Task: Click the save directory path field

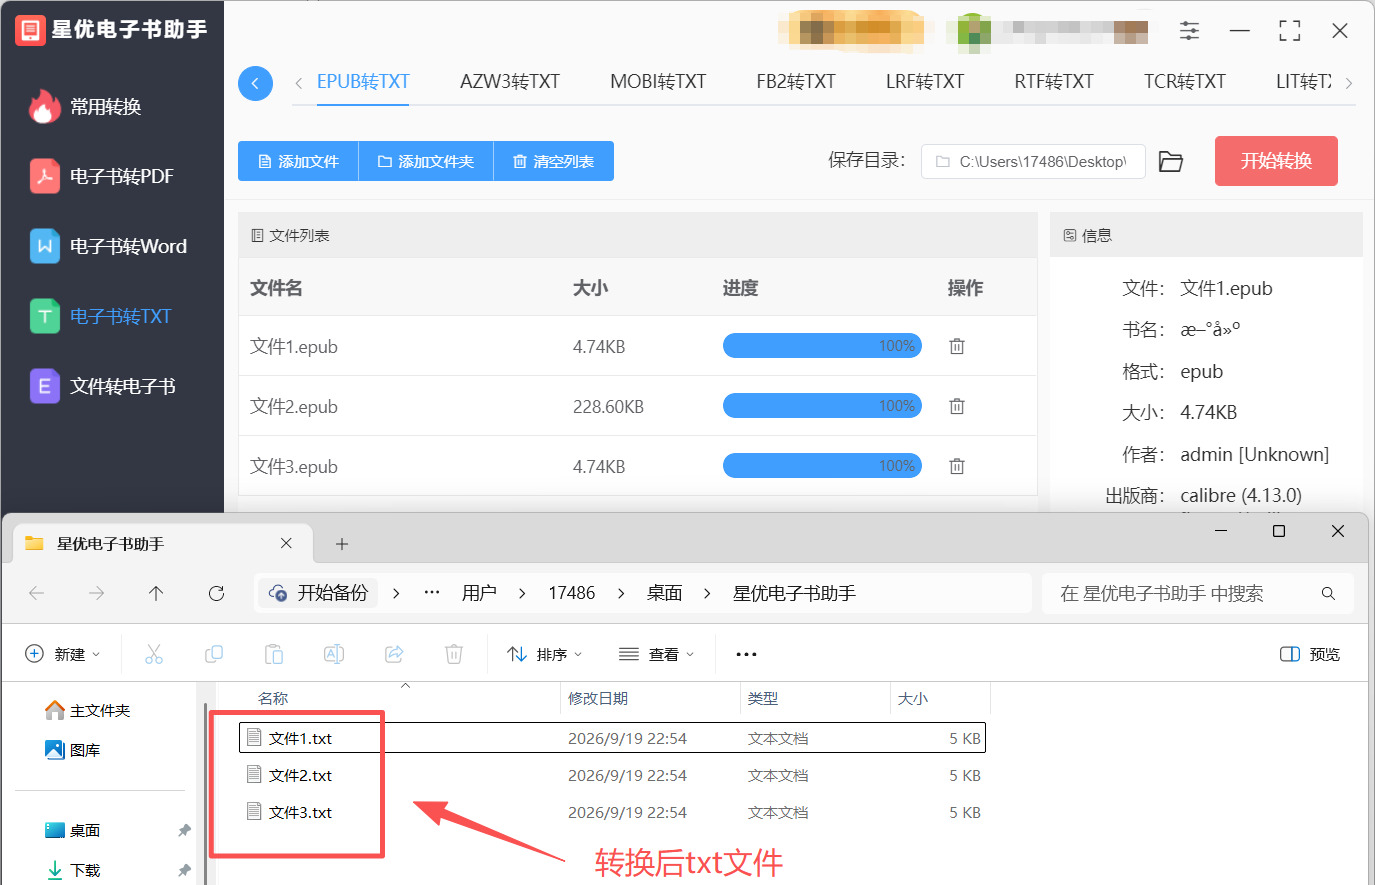Action: [x=1033, y=161]
